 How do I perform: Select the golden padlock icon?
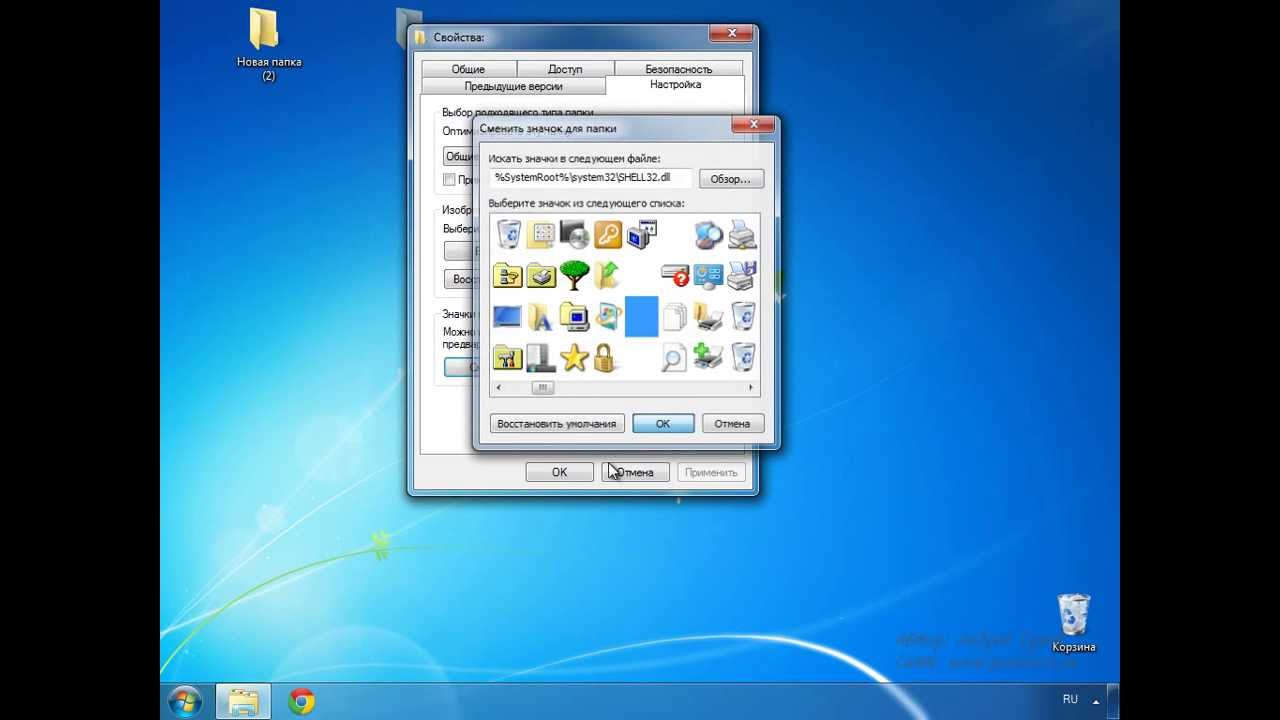coord(604,357)
